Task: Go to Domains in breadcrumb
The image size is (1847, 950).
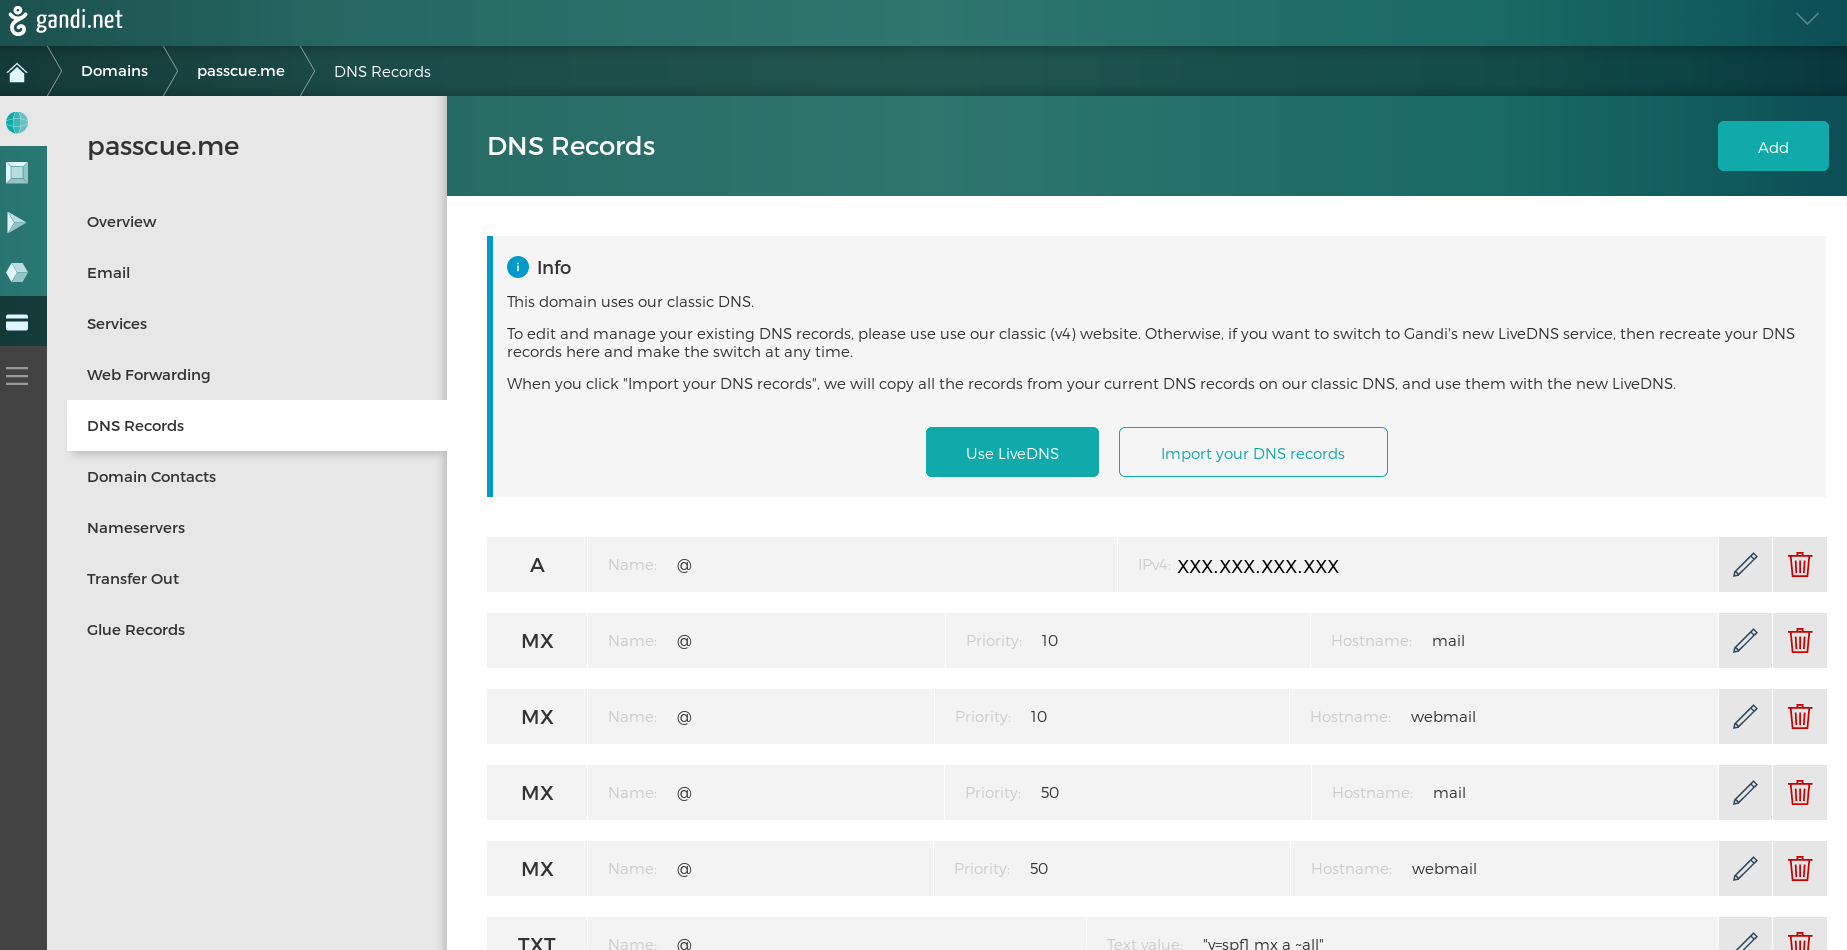Action: pyautogui.click(x=114, y=71)
